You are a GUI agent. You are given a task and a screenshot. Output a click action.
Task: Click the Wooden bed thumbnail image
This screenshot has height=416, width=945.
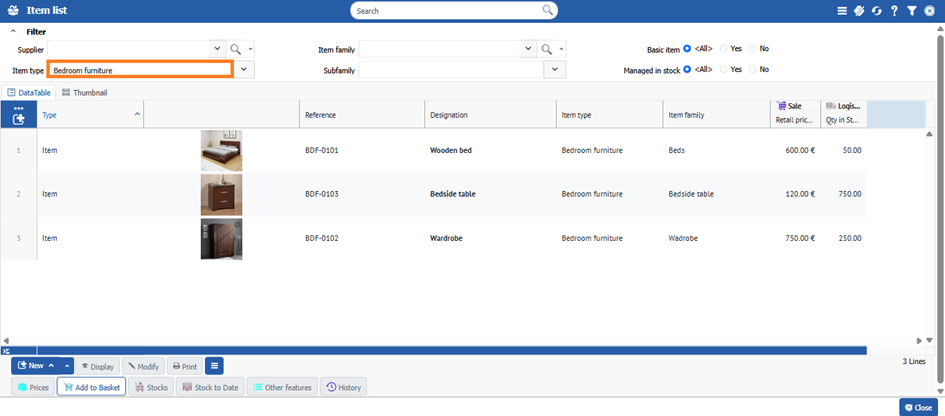point(221,151)
